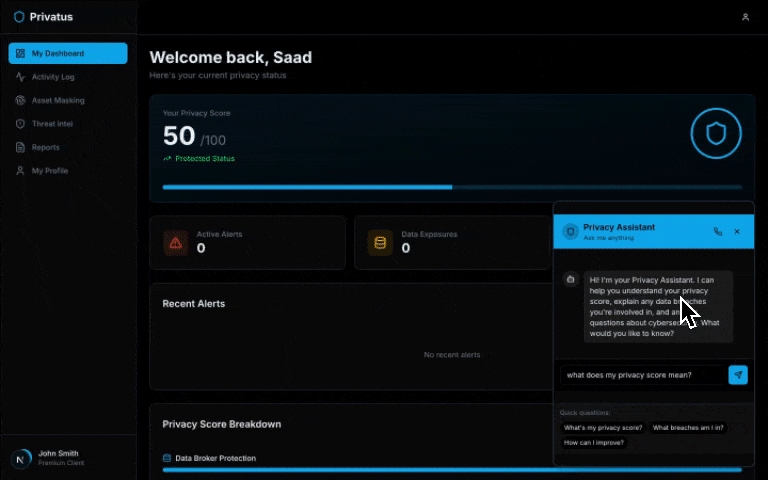Choose "What breaches am I in?" quick question
This screenshot has width=768, height=480.
688,427
